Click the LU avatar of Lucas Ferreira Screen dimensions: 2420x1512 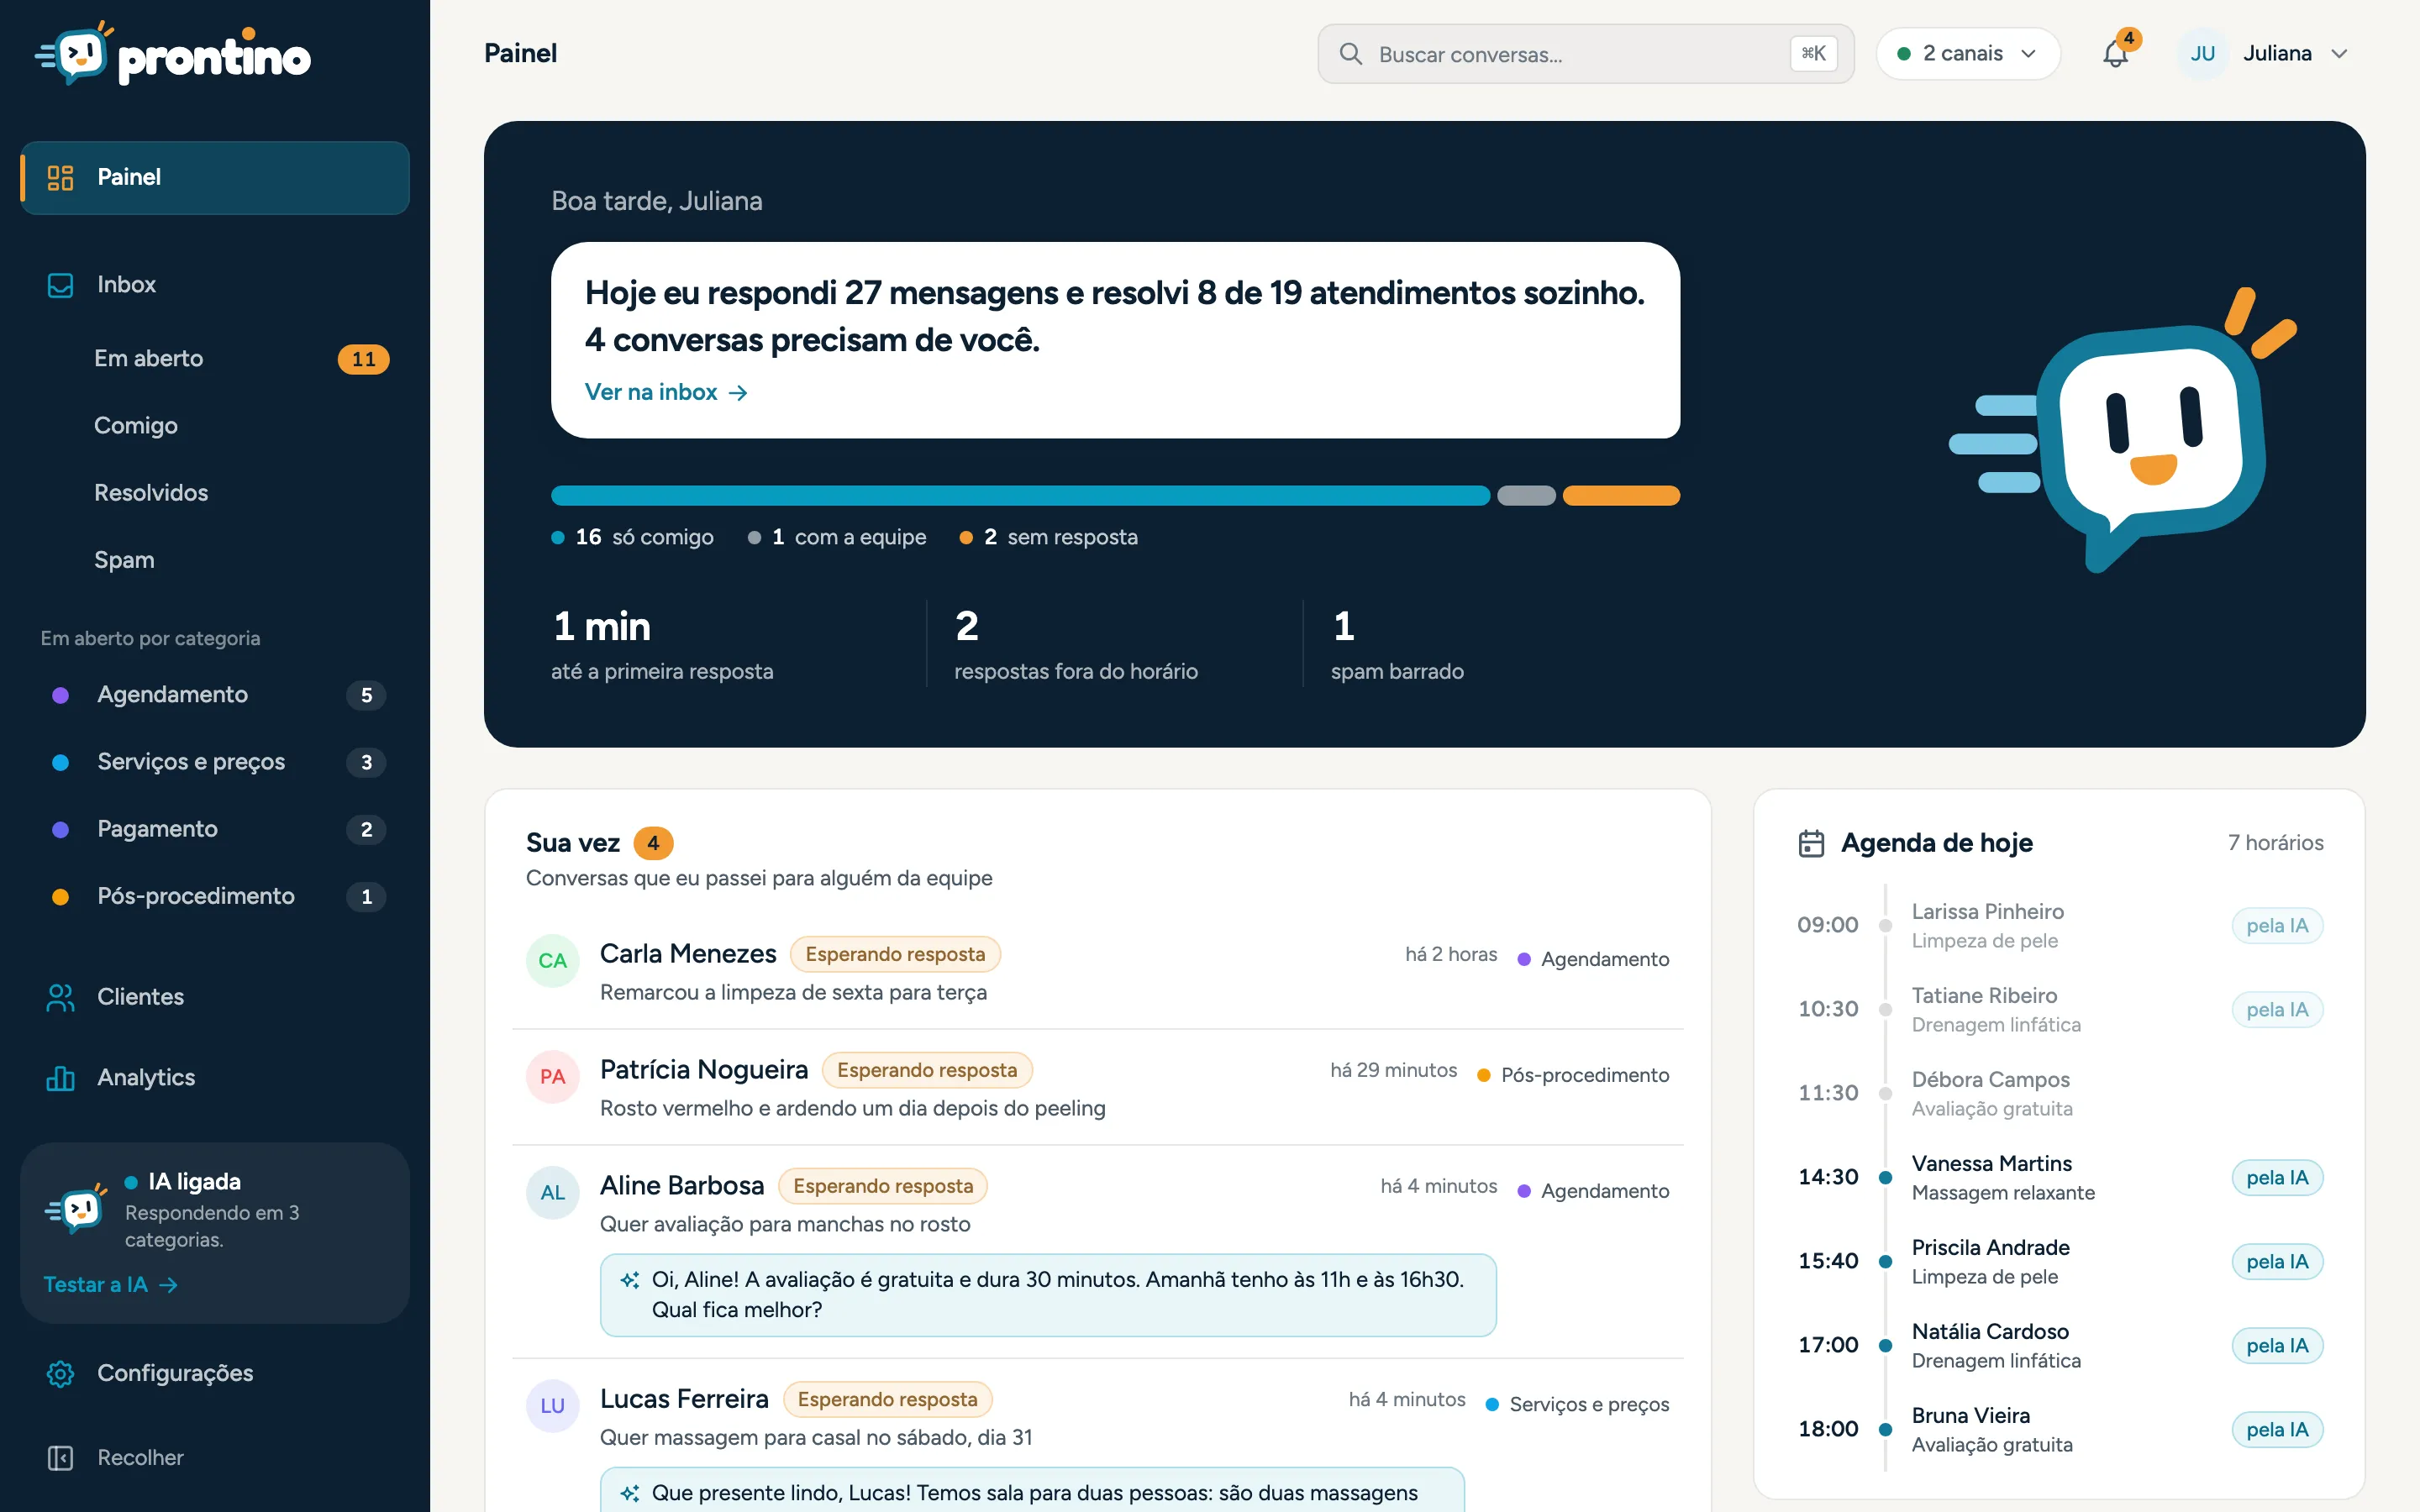click(x=552, y=1406)
